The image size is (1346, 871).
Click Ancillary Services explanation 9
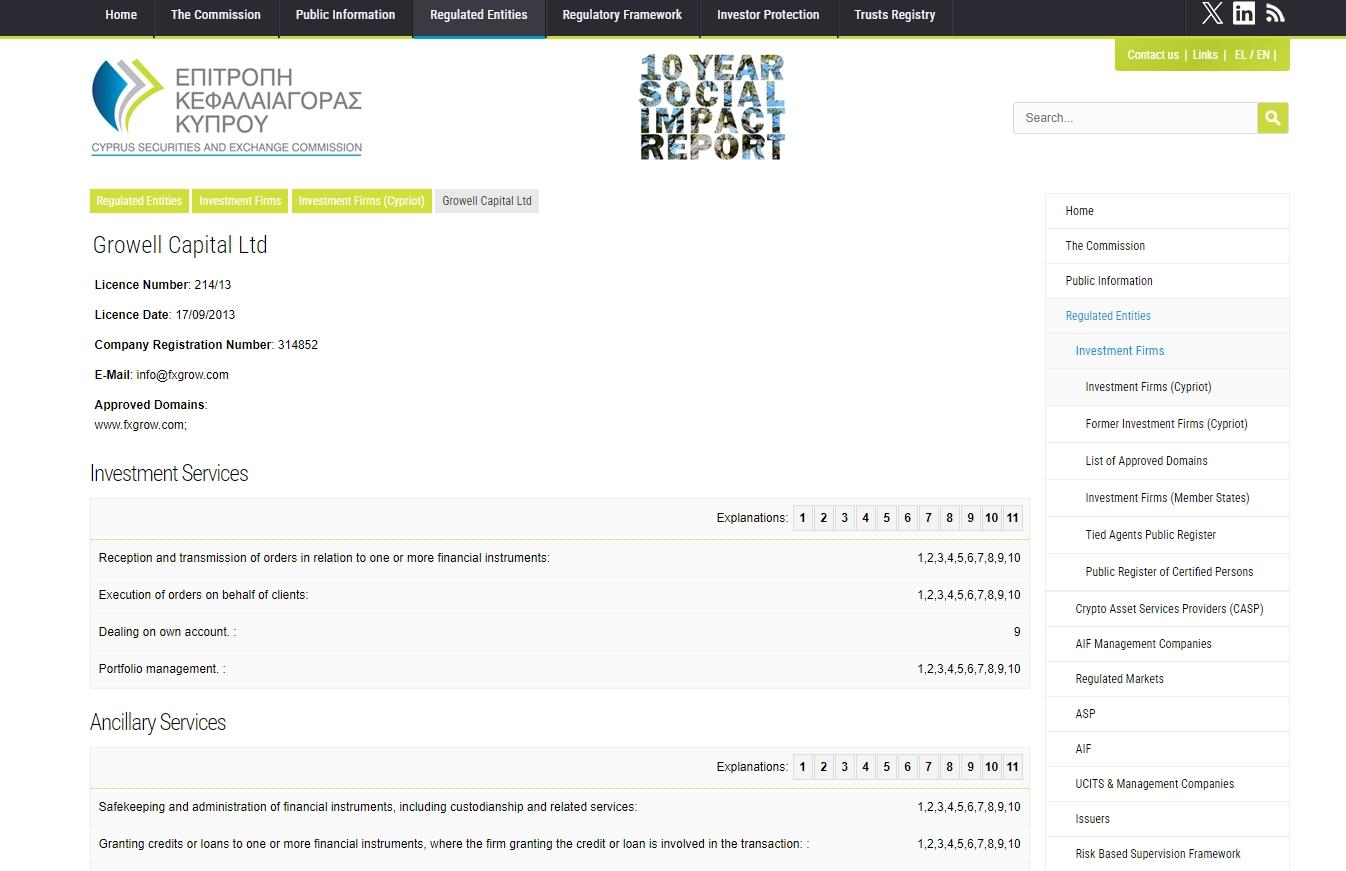coord(970,767)
